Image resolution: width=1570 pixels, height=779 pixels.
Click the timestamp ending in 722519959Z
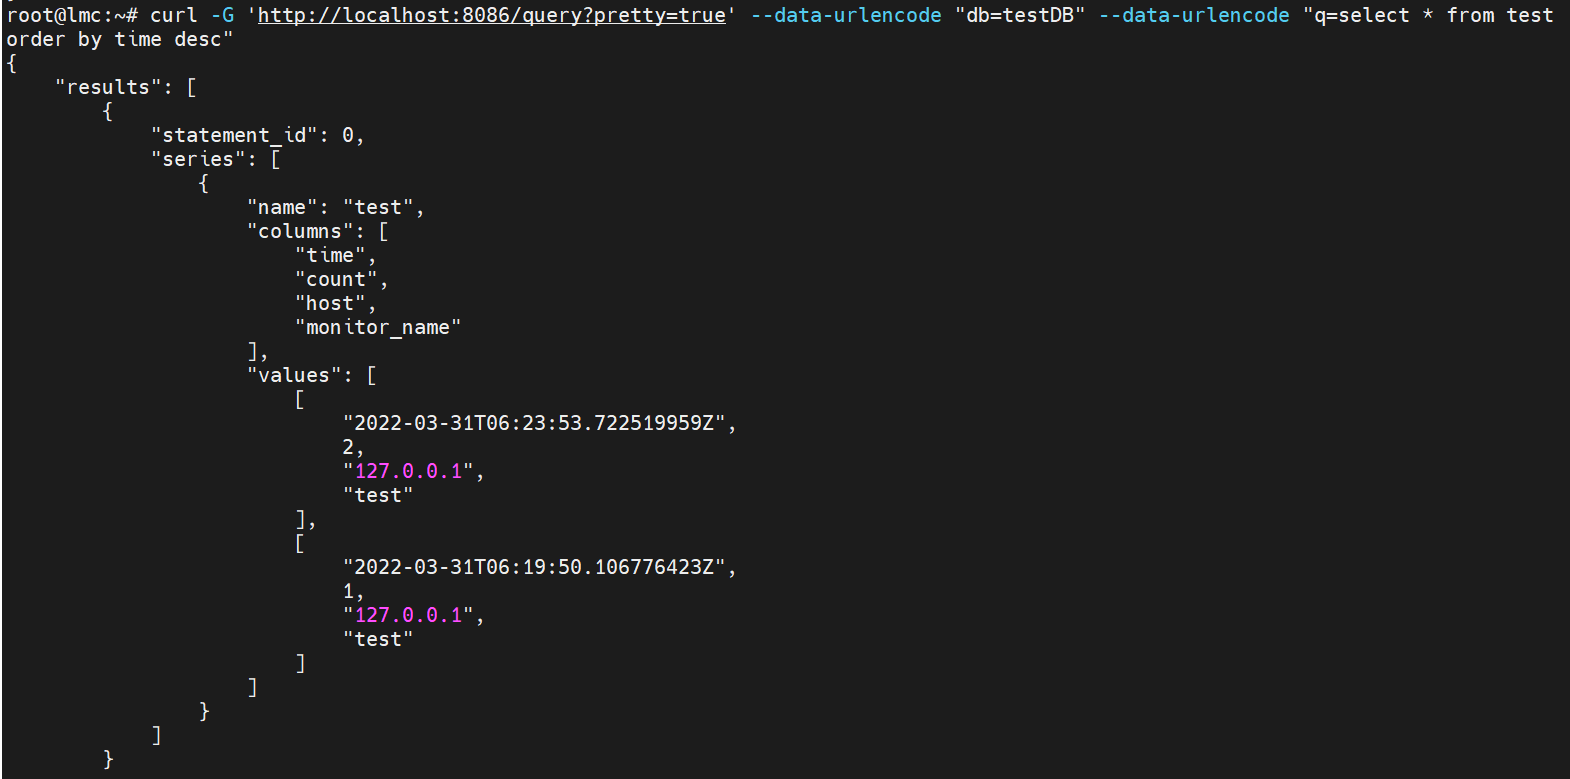click(x=534, y=423)
